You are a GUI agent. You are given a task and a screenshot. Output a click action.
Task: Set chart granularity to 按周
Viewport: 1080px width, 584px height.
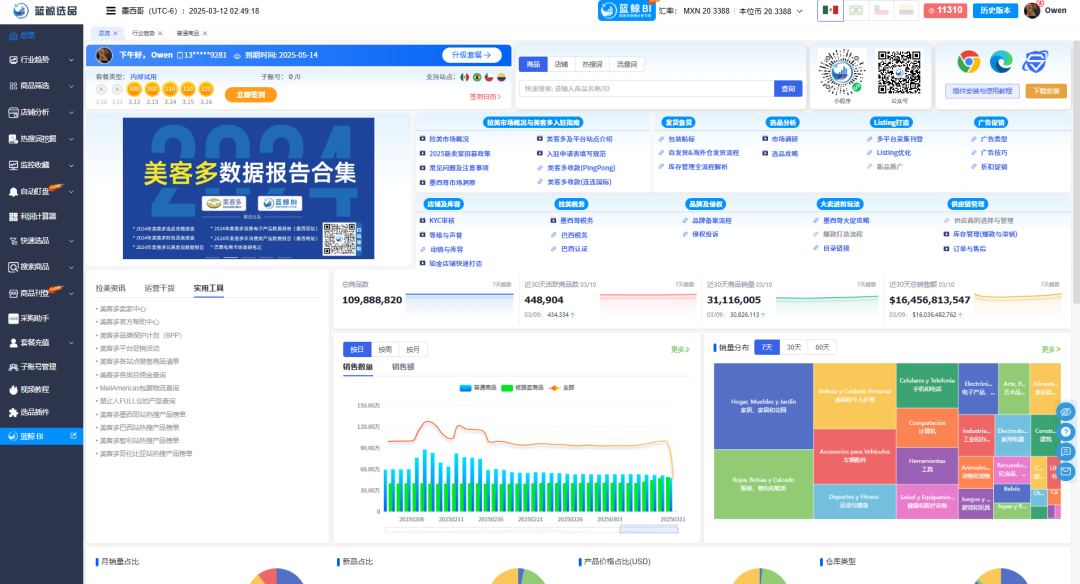[385, 350]
